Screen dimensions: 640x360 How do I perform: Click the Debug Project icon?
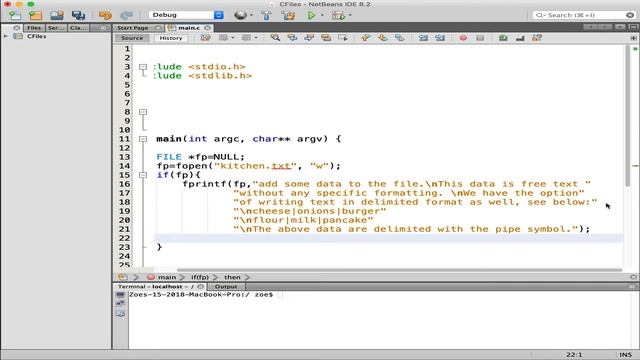point(338,16)
